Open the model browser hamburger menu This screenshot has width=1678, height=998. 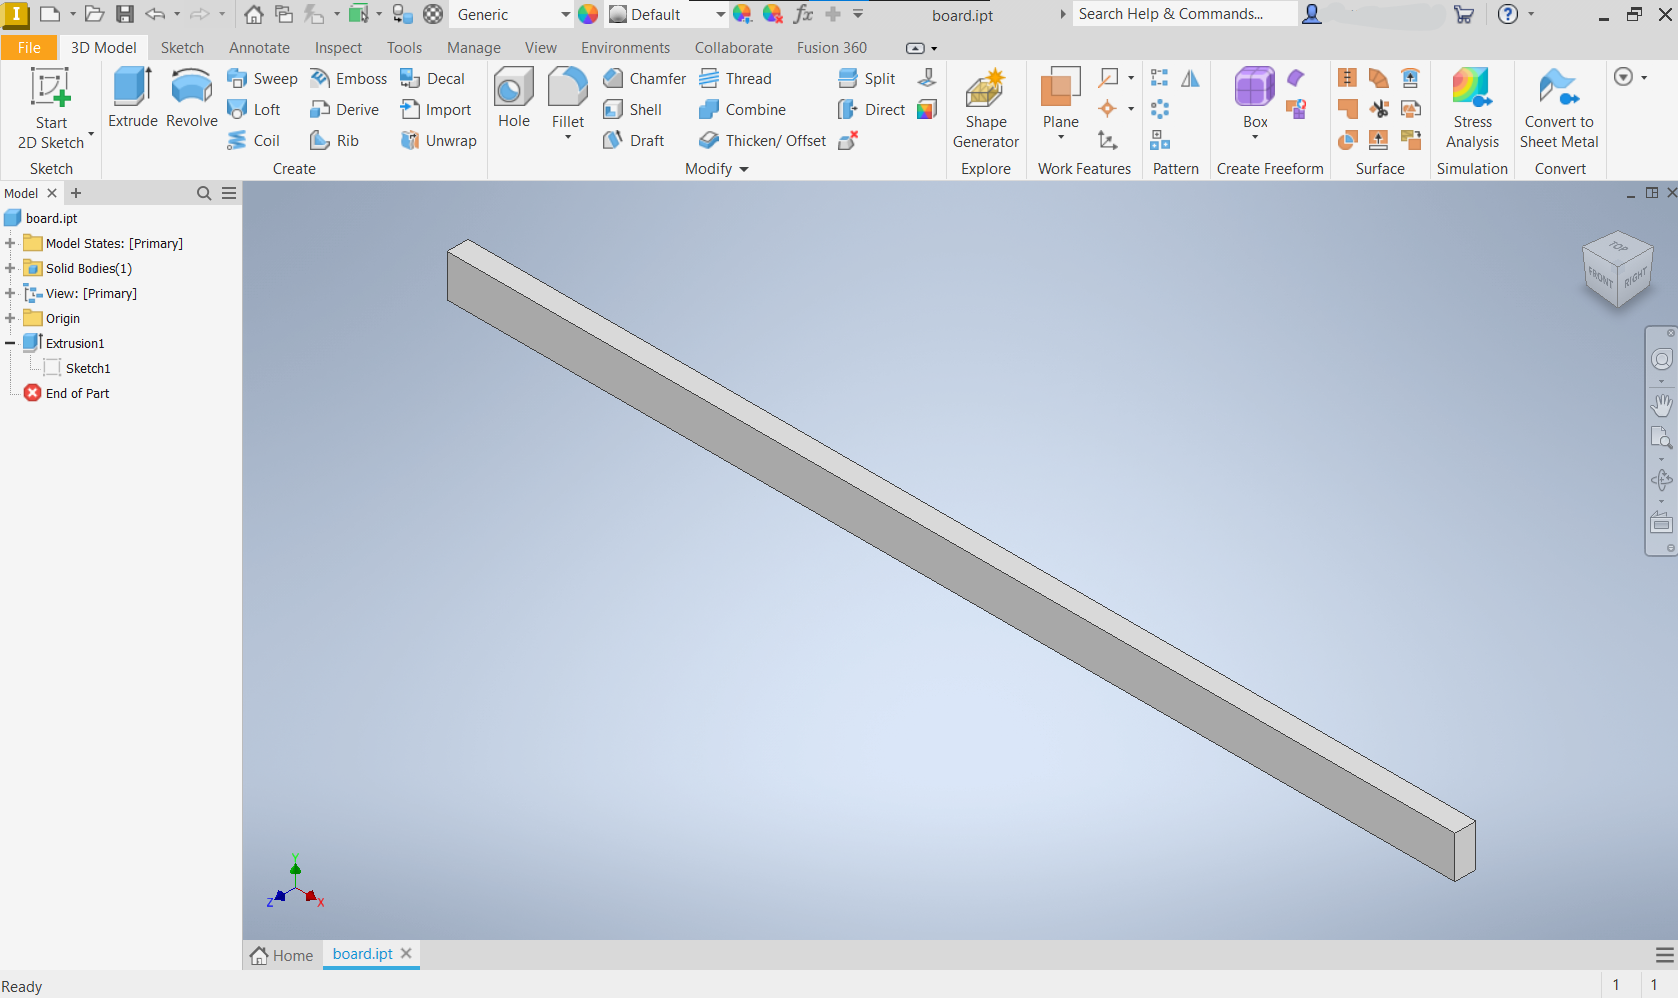[229, 193]
